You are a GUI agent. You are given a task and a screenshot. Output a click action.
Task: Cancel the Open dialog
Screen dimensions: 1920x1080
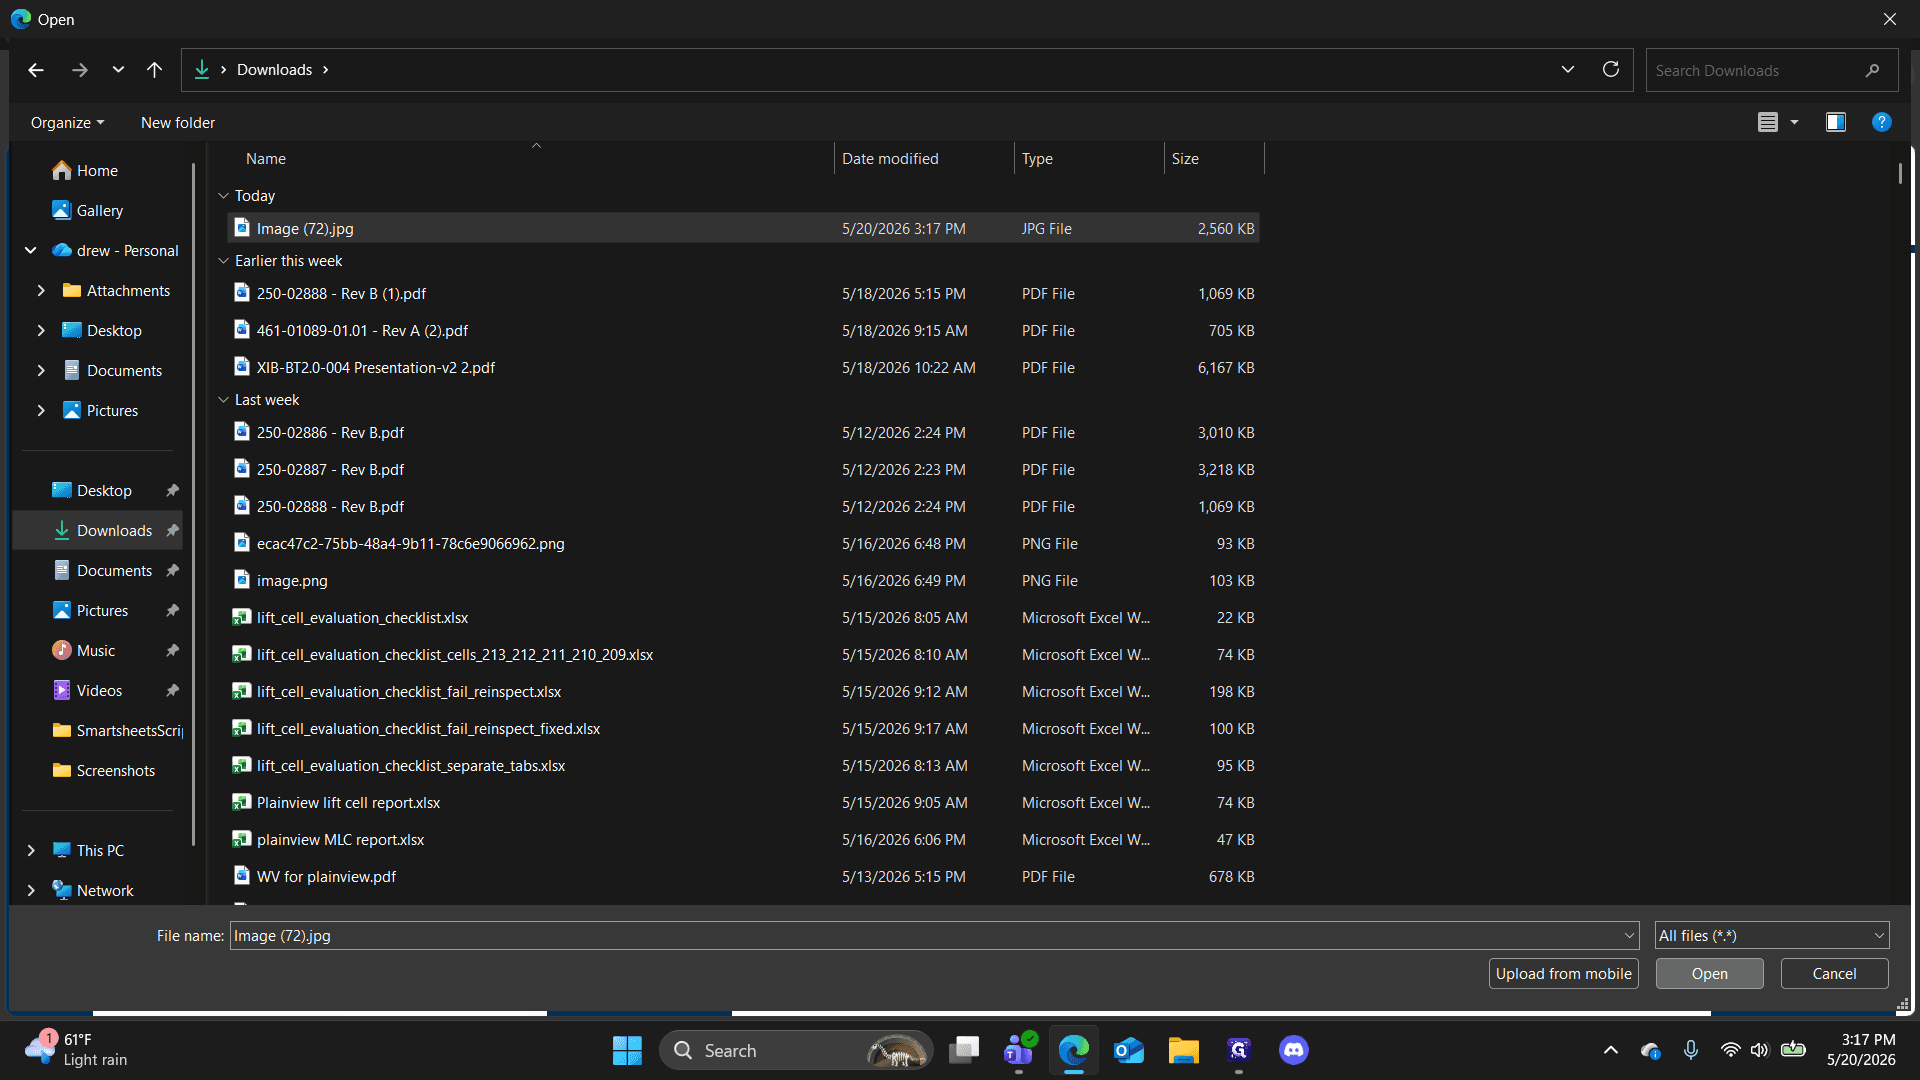coord(1834,974)
